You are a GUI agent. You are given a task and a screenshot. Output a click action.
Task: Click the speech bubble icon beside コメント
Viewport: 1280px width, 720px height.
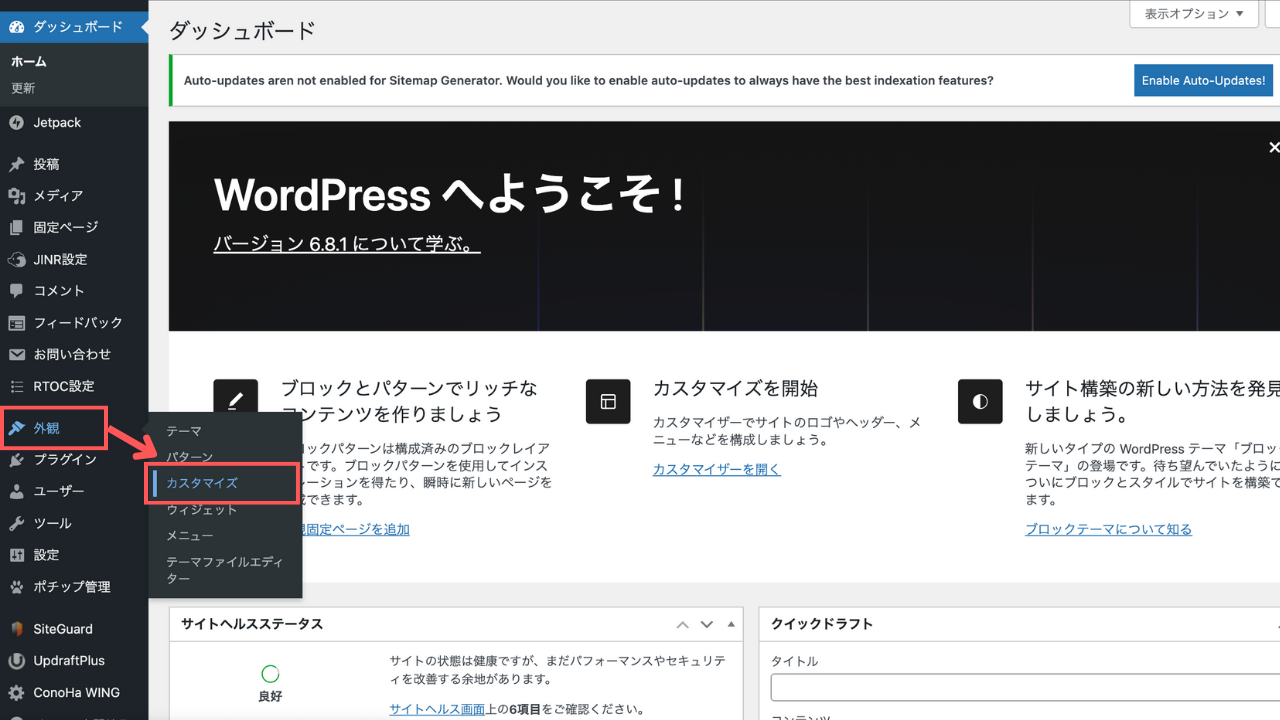point(16,291)
